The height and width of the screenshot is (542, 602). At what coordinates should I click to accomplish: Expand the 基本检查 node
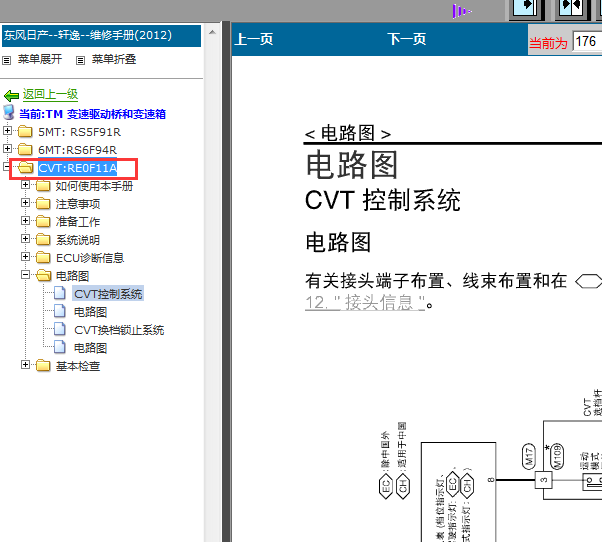(25, 364)
